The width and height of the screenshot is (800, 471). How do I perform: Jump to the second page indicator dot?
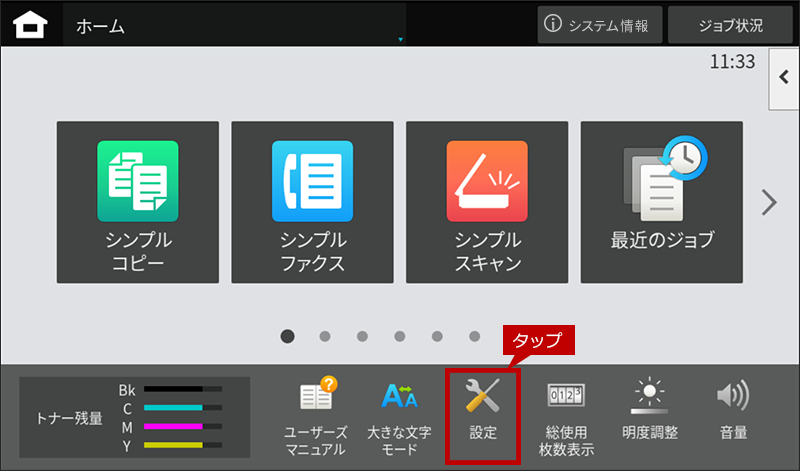[325, 336]
